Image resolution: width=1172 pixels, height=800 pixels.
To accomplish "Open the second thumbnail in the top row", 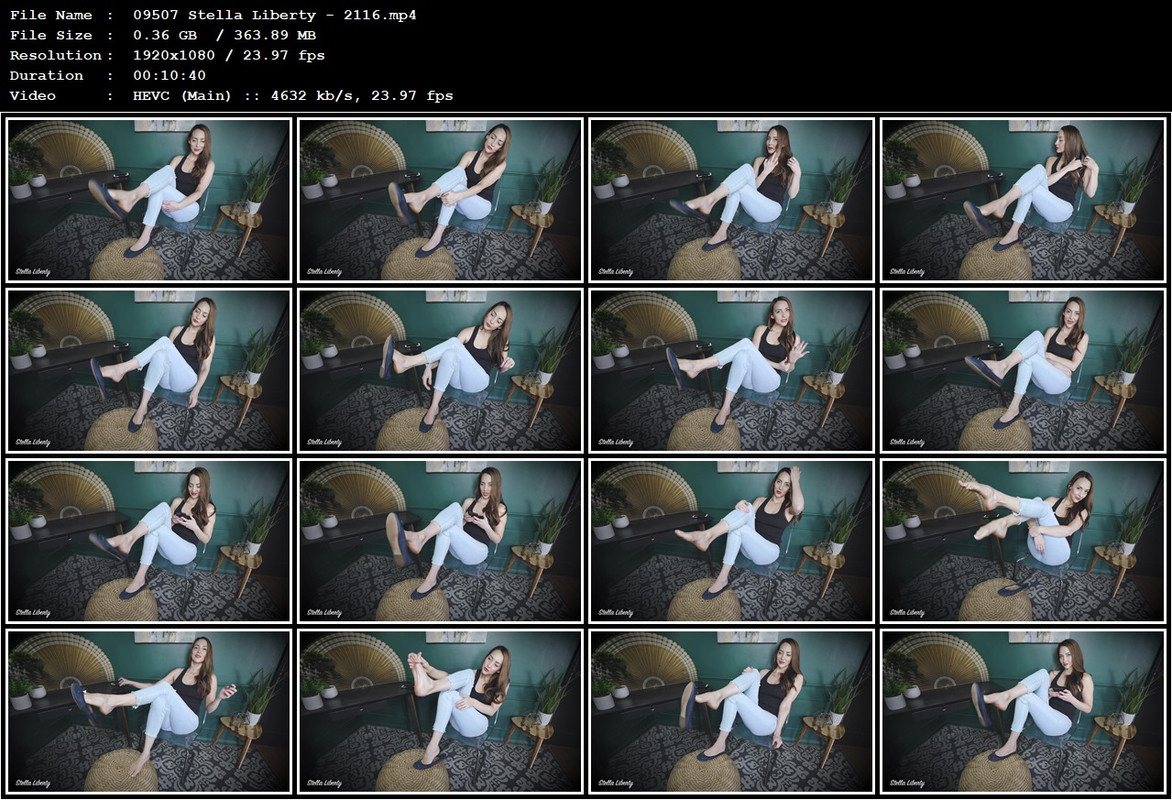I will [440, 200].
